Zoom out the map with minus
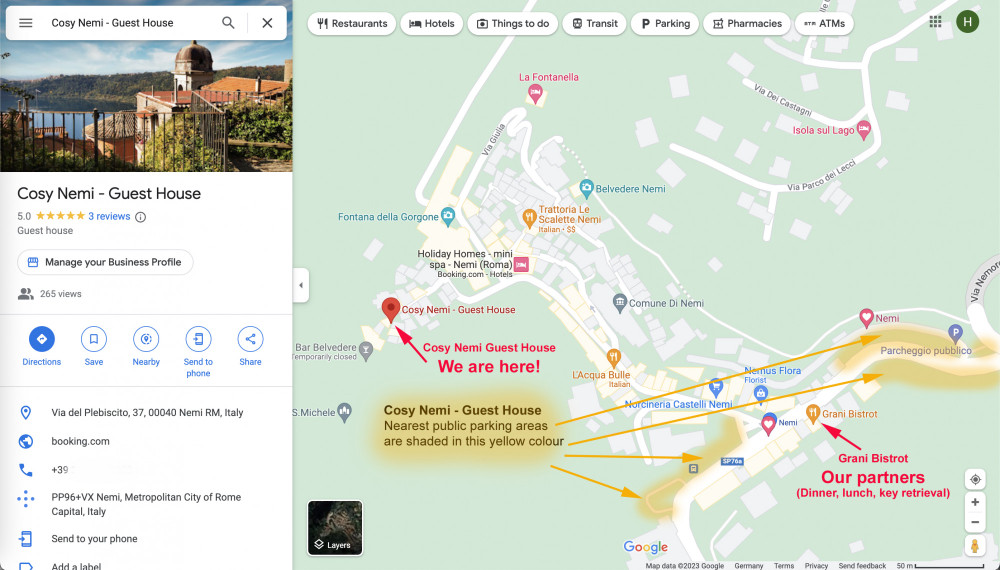The width and height of the screenshot is (1000, 570). [974, 523]
